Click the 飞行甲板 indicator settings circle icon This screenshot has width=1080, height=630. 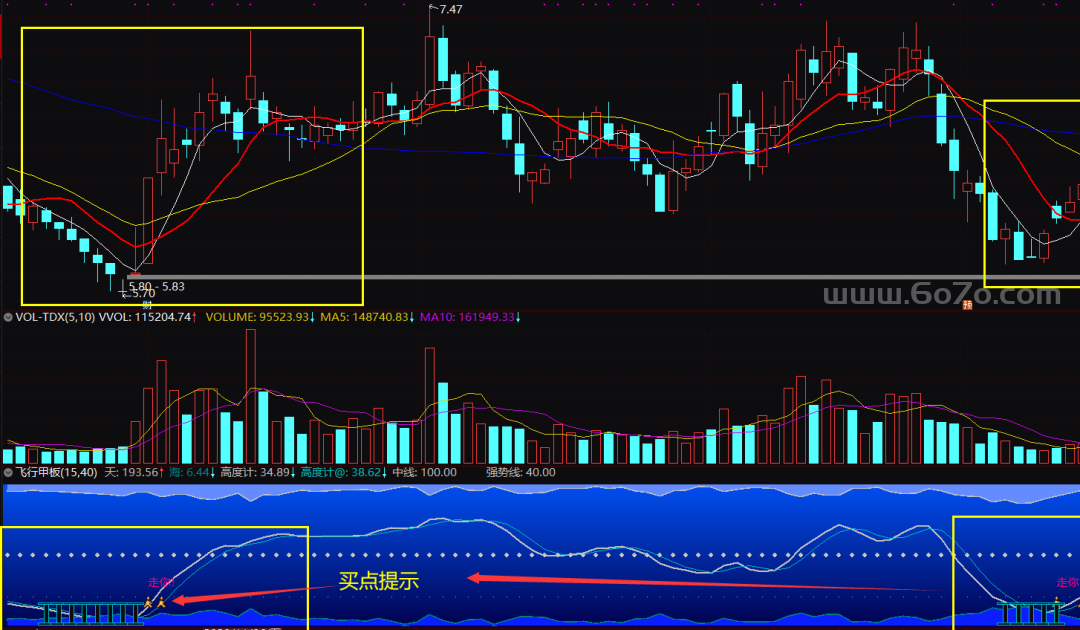8,472
